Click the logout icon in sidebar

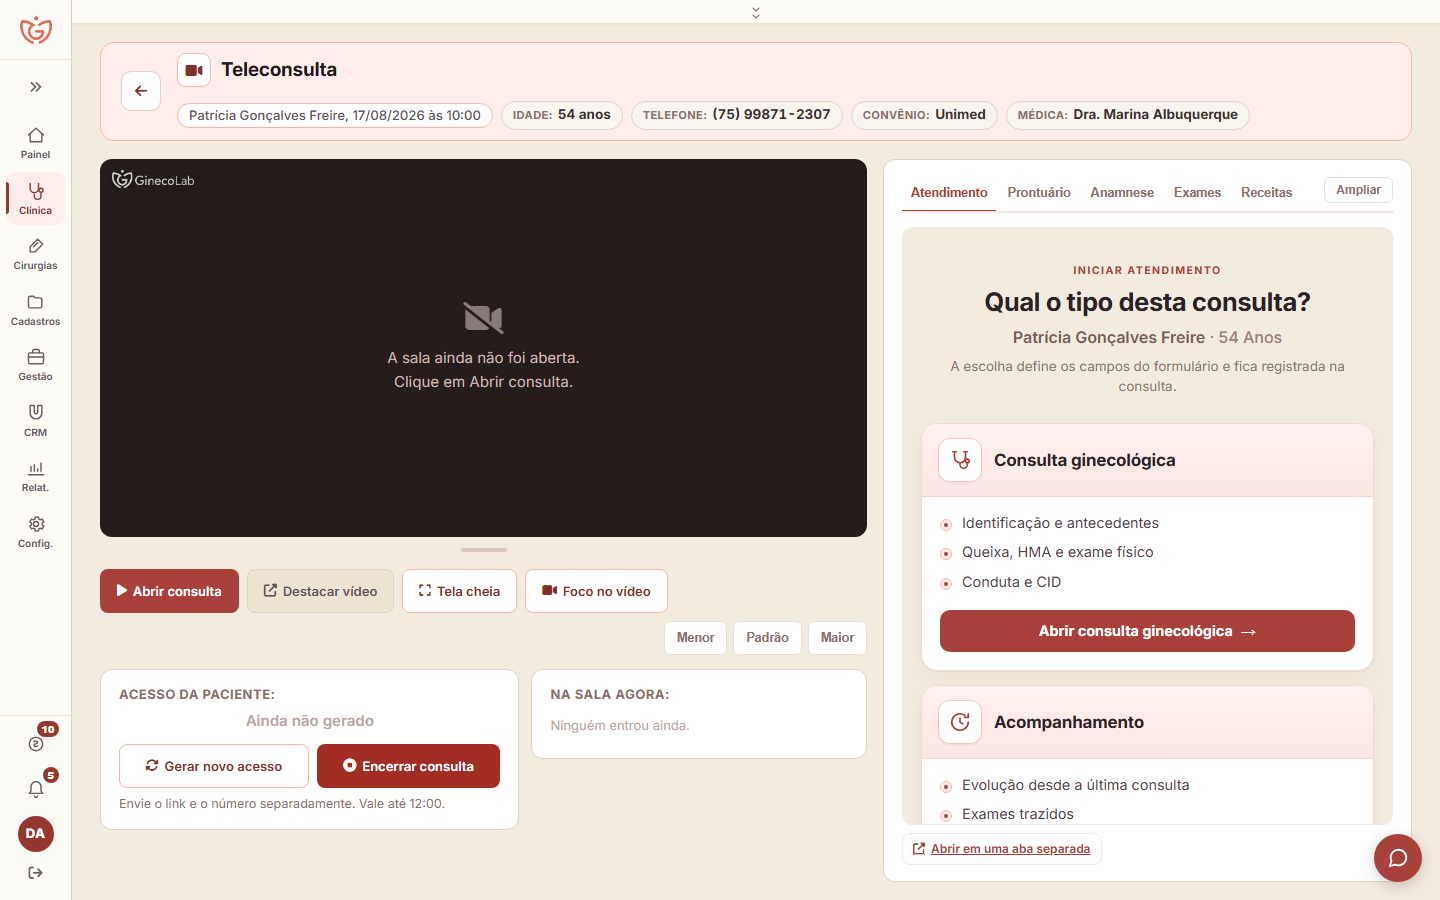click(36, 873)
